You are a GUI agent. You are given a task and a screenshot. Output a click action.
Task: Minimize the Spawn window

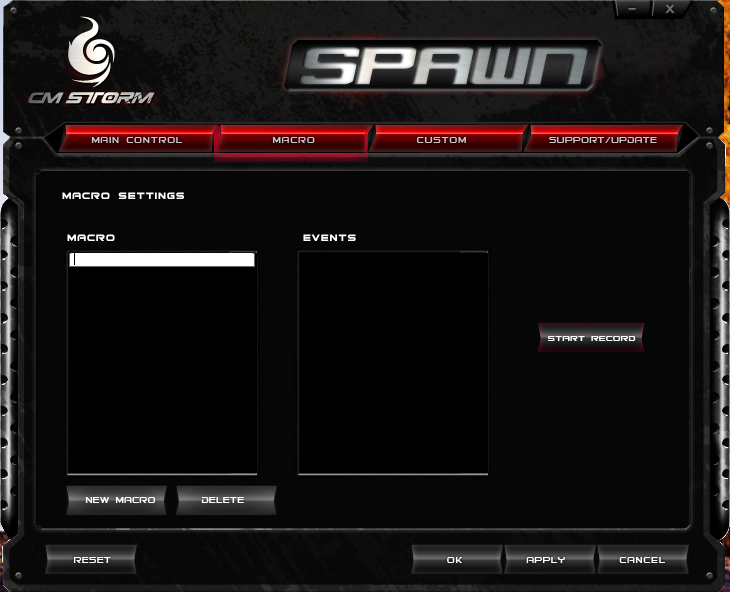coord(633,9)
